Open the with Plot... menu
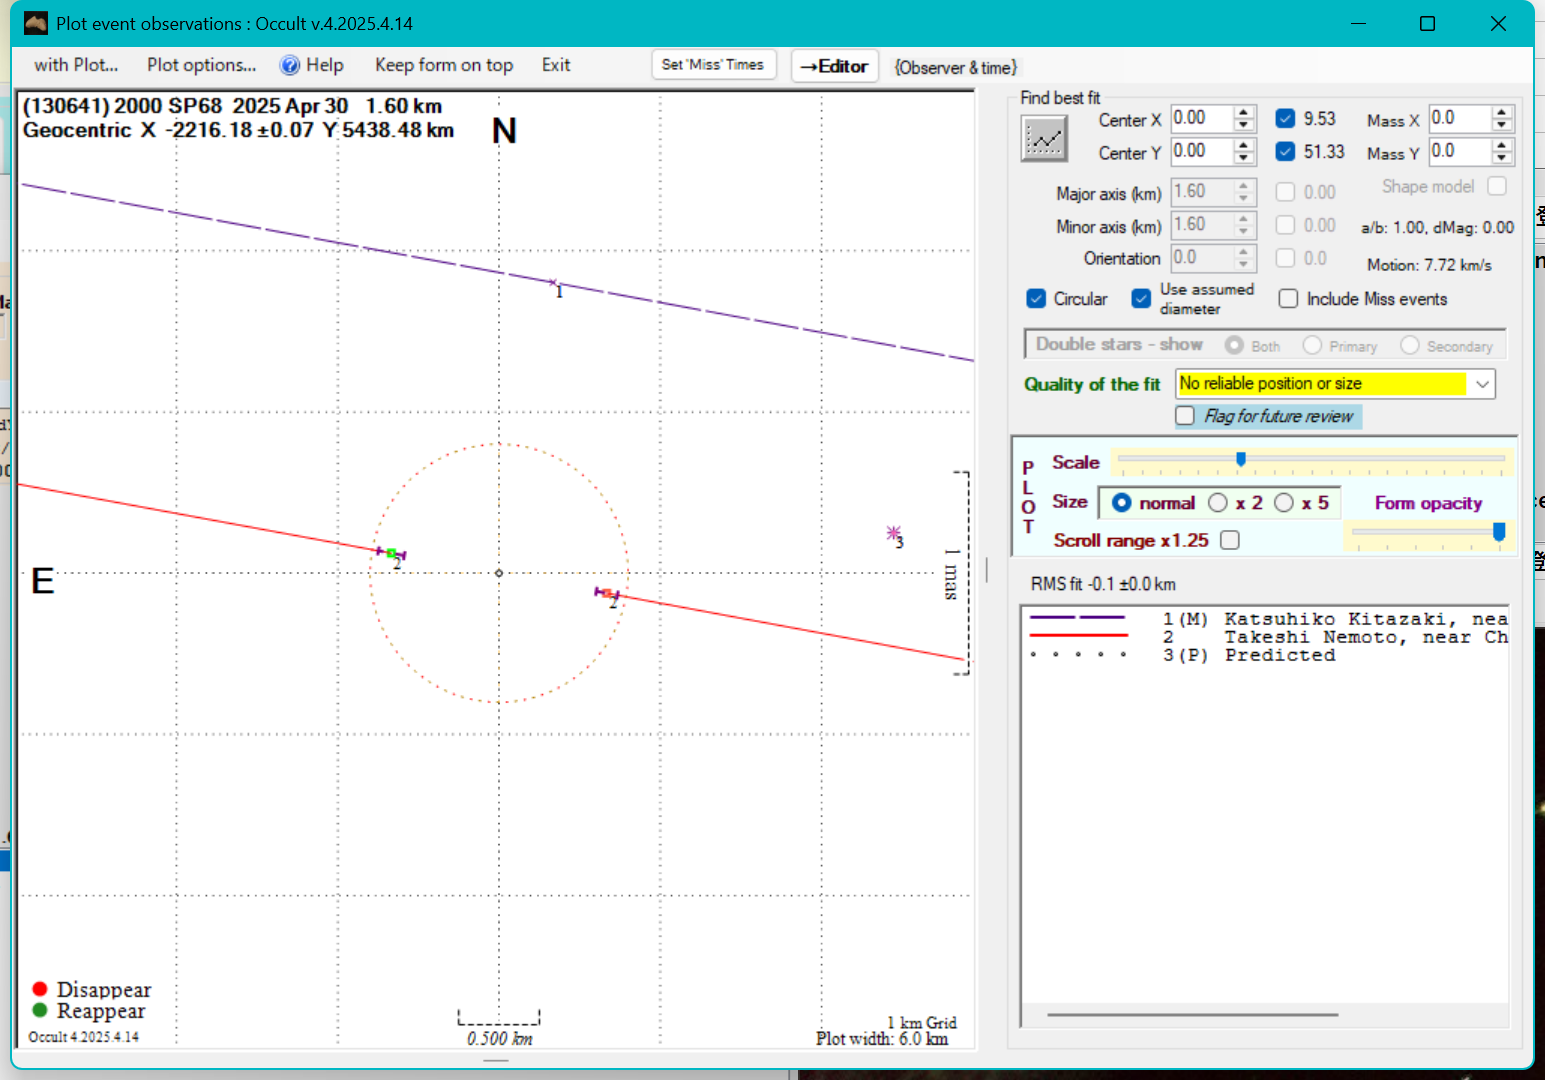This screenshot has height=1080, width=1545. tap(76, 65)
